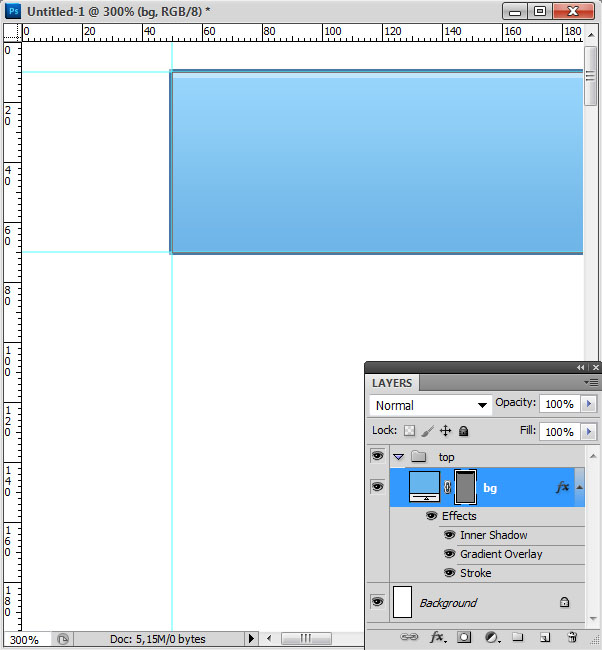
Task: Open the status bar info arrow menu
Action: coord(251,638)
